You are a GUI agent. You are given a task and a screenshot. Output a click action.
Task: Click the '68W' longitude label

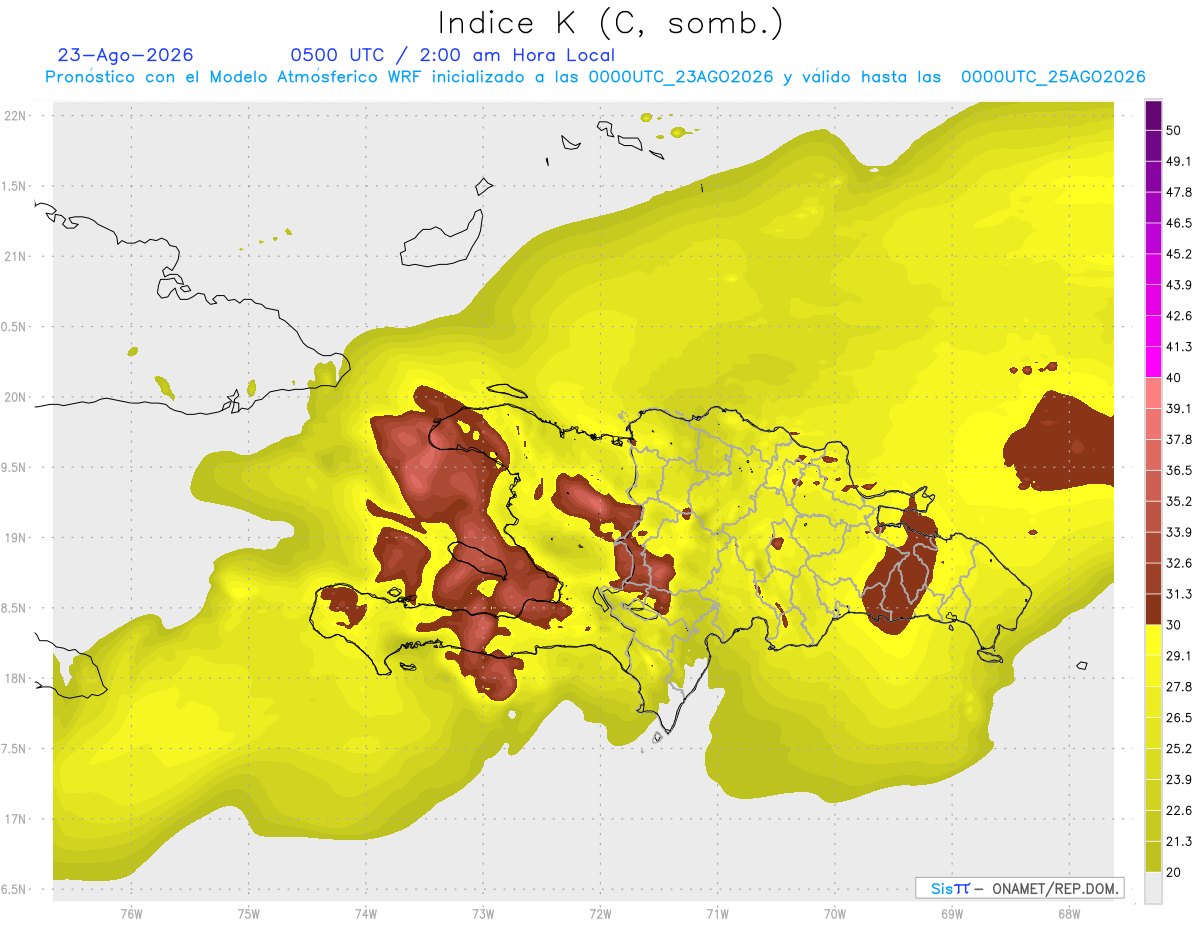[1068, 914]
